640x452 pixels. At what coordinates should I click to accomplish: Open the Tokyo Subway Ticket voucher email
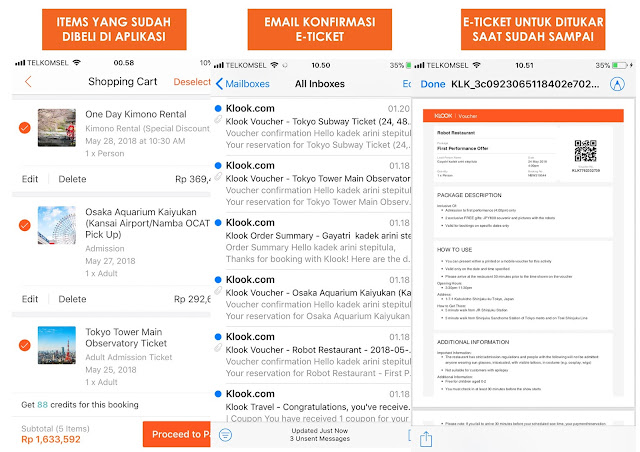click(x=313, y=127)
